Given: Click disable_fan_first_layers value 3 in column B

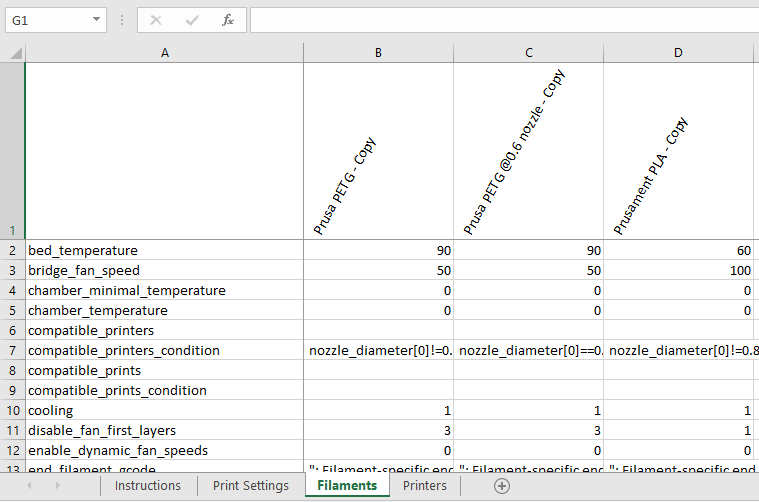Looking at the screenshot, I should click(x=379, y=430).
